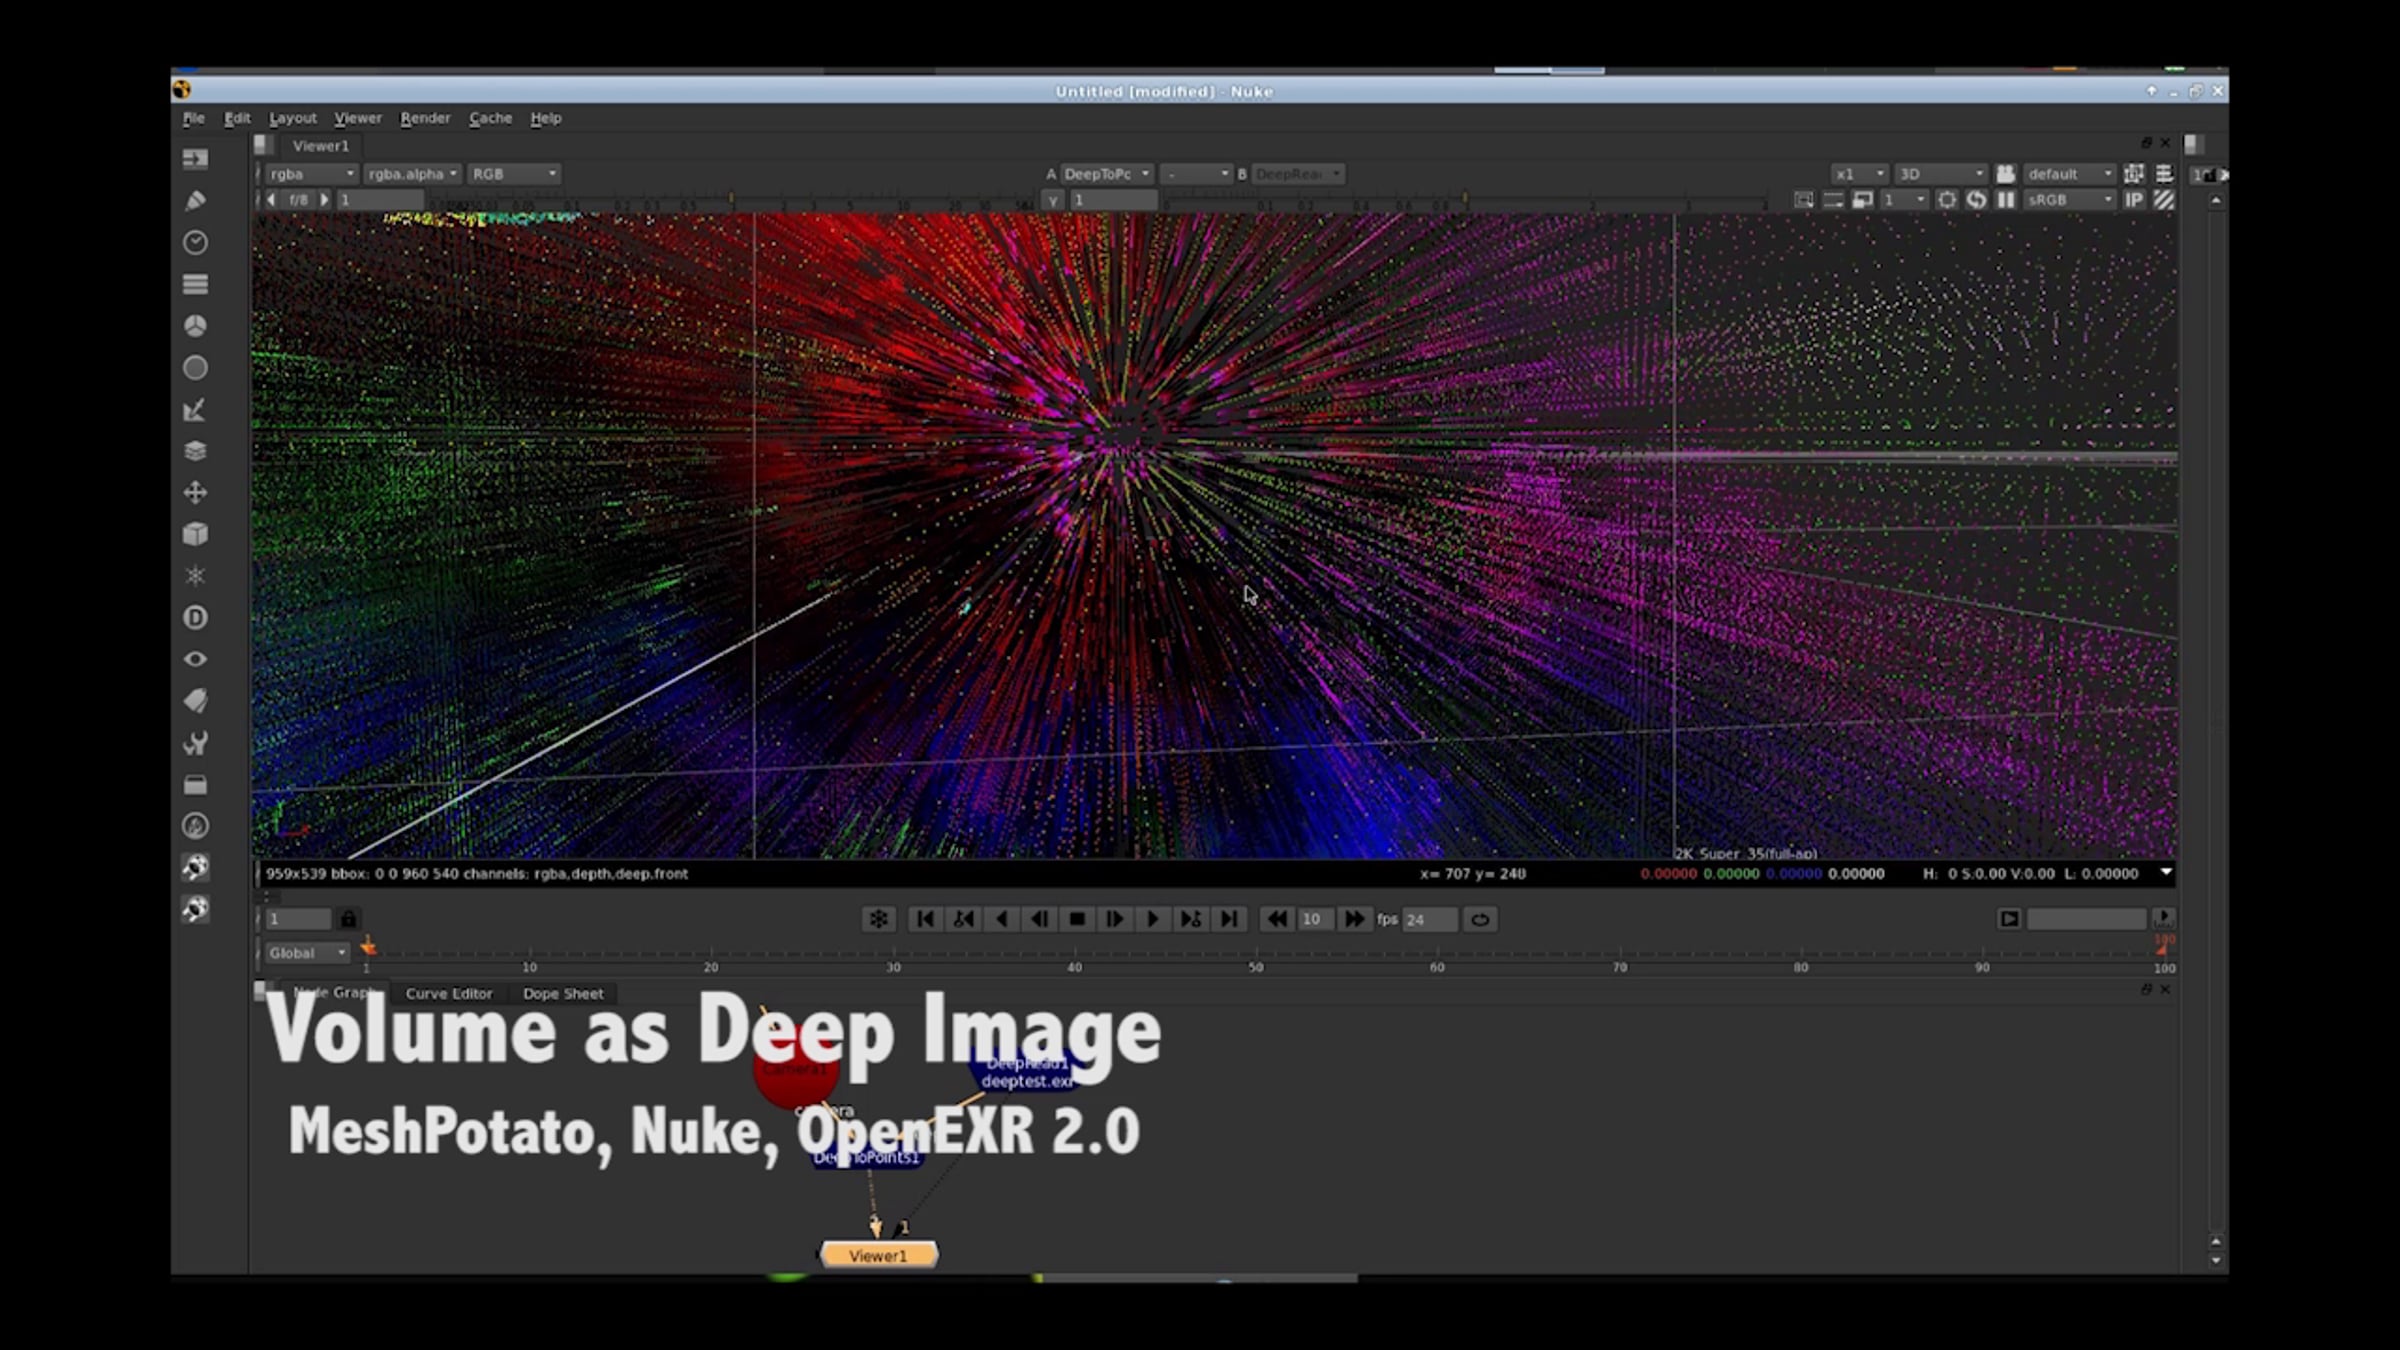
Task: Open the Cache menu
Action: 490,118
